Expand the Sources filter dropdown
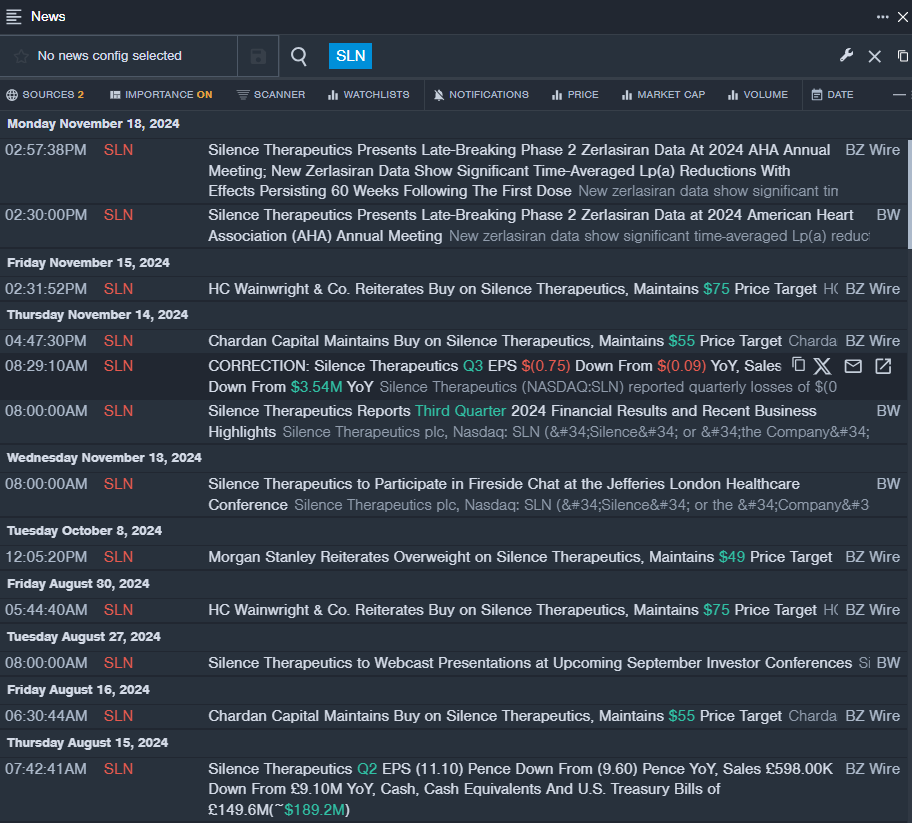 tap(45, 95)
